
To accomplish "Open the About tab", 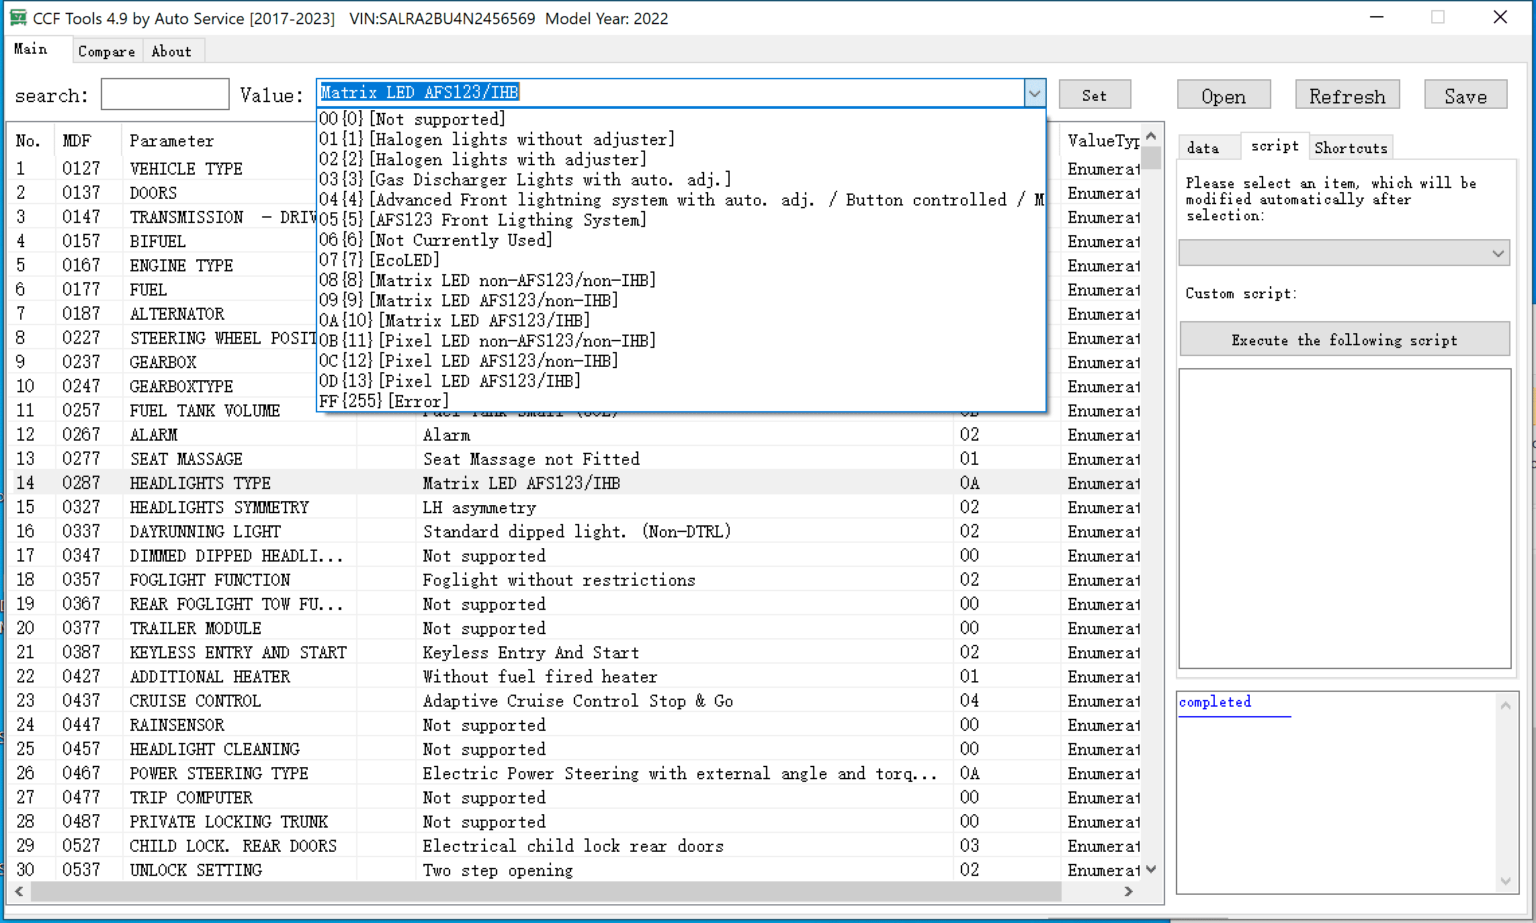I will 171,52.
